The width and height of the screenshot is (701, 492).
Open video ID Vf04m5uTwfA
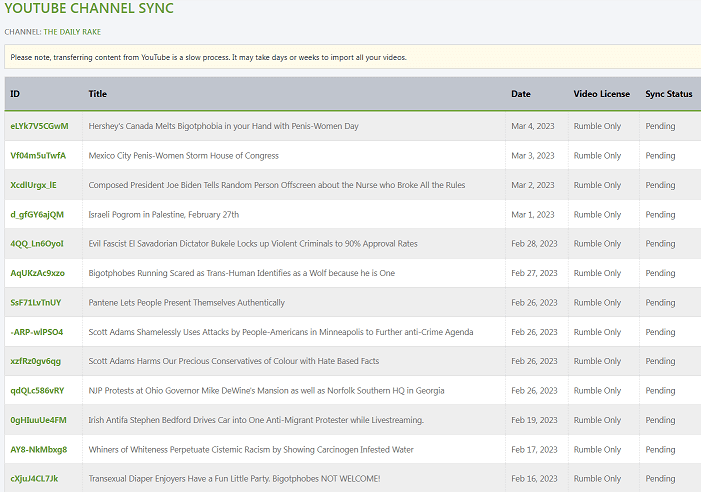click(38, 156)
